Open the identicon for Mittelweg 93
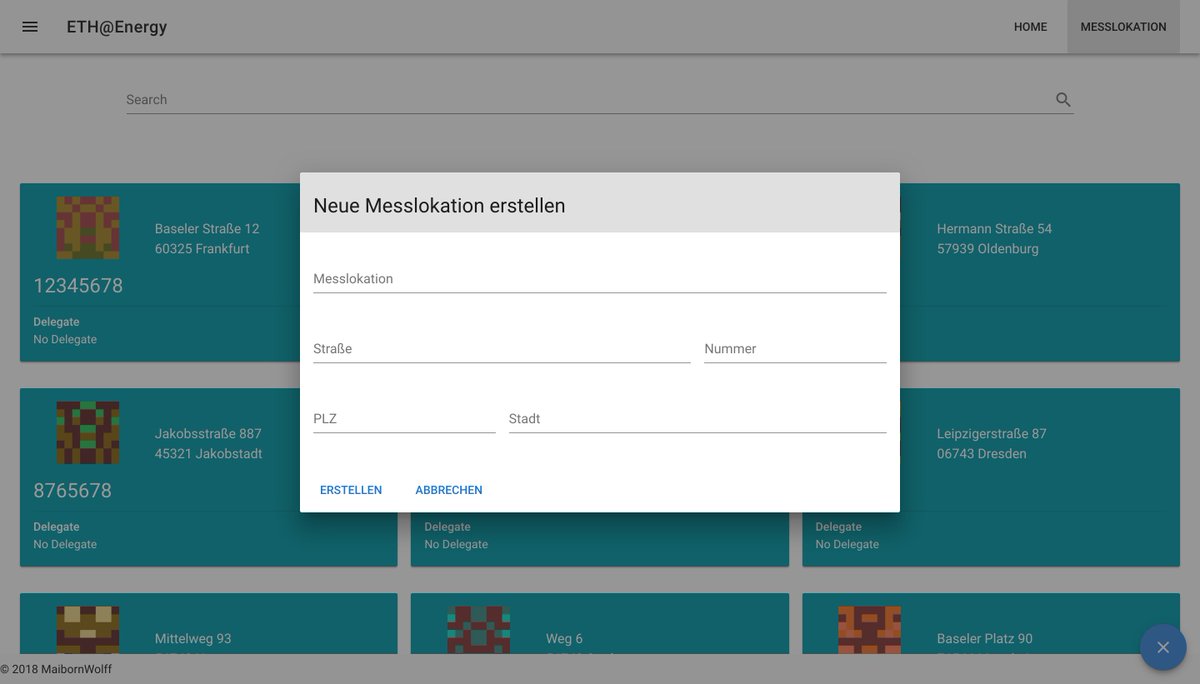Image resolution: width=1200 pixels, height=684 pixels. (88, 630)
